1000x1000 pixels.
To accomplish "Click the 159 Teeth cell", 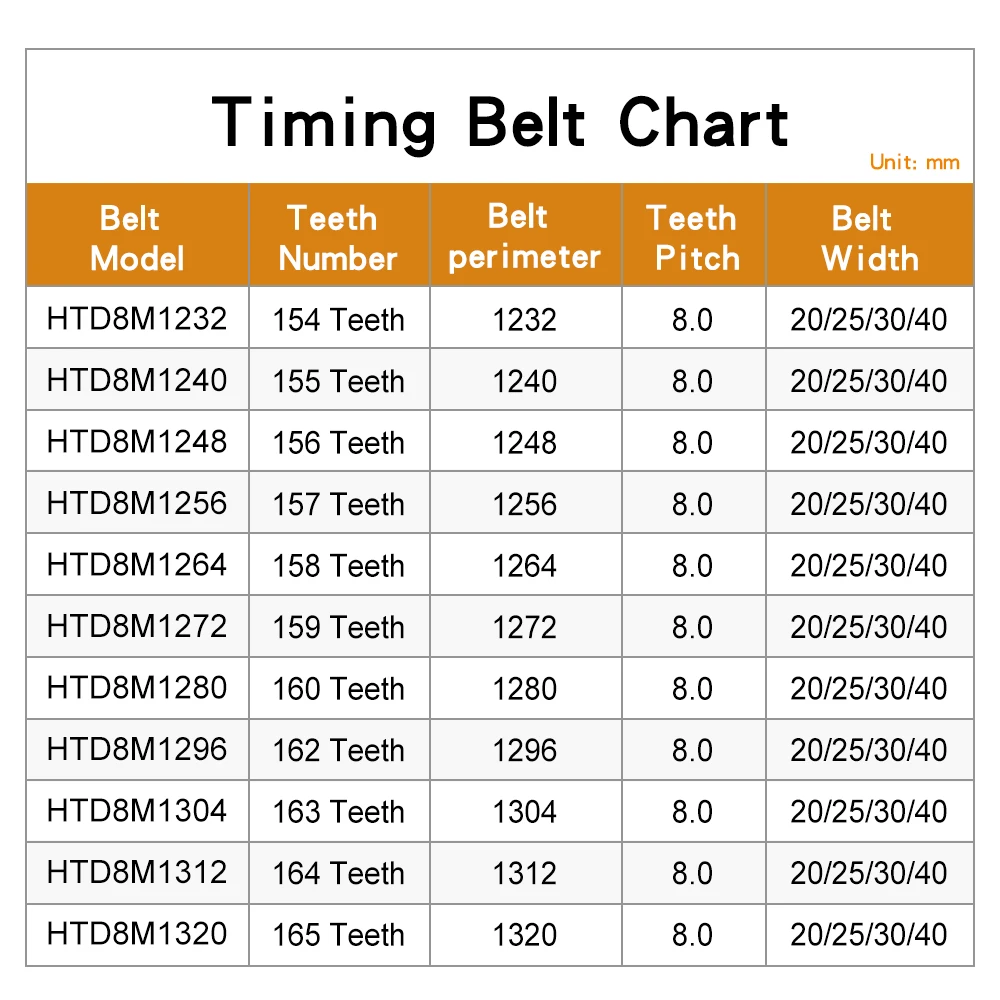I will tap(339, 626).
